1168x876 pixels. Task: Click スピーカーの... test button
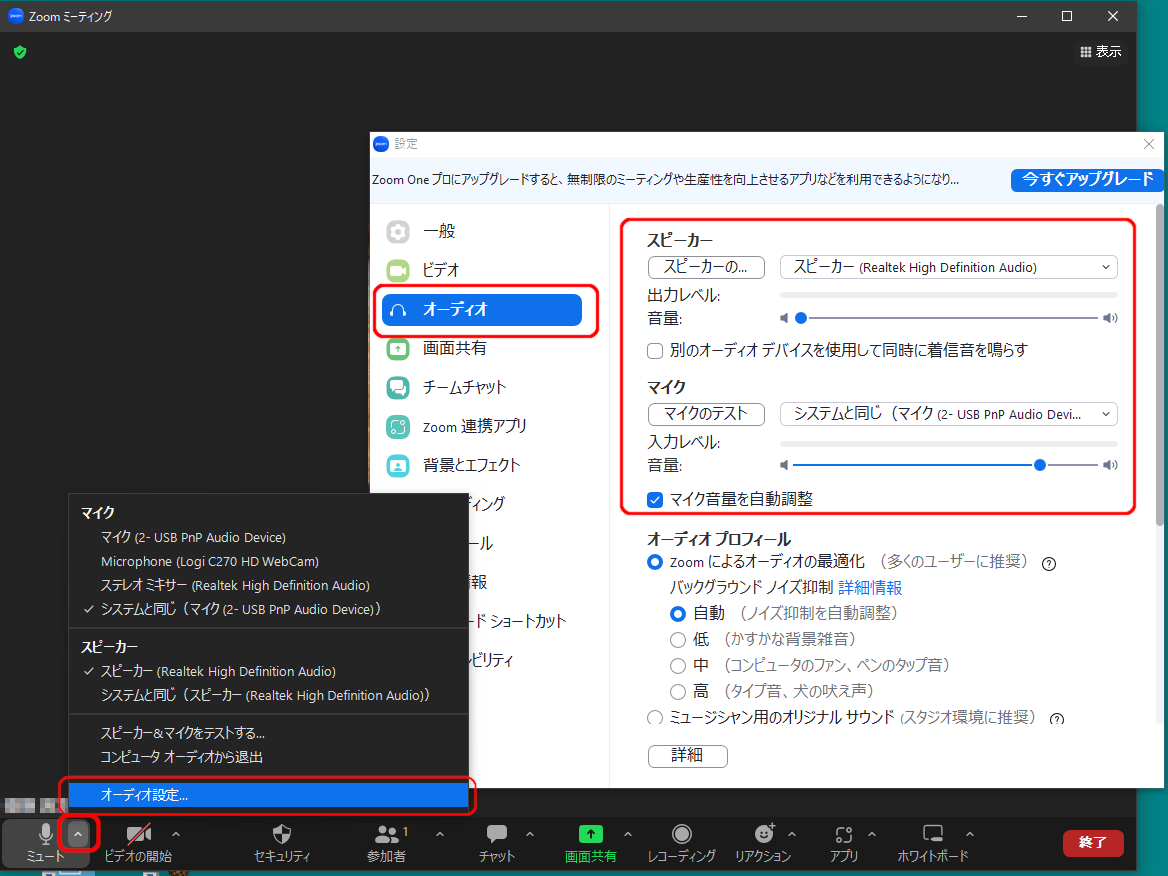pos(706,267)
